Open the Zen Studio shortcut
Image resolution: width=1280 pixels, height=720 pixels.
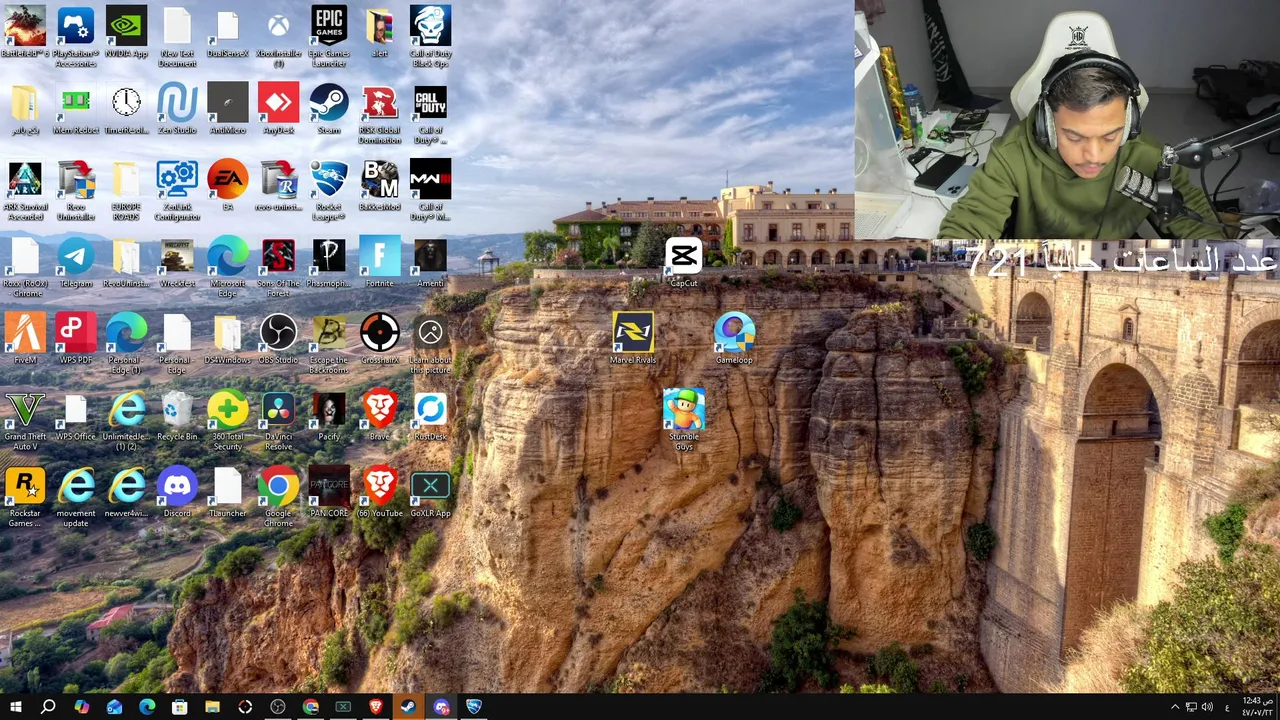pyautogui.click(x=177, y=110)
